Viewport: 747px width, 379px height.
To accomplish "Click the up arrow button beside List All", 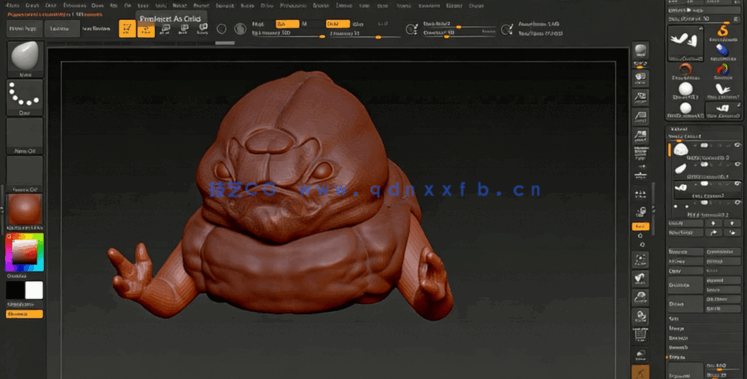I will 713,223.
